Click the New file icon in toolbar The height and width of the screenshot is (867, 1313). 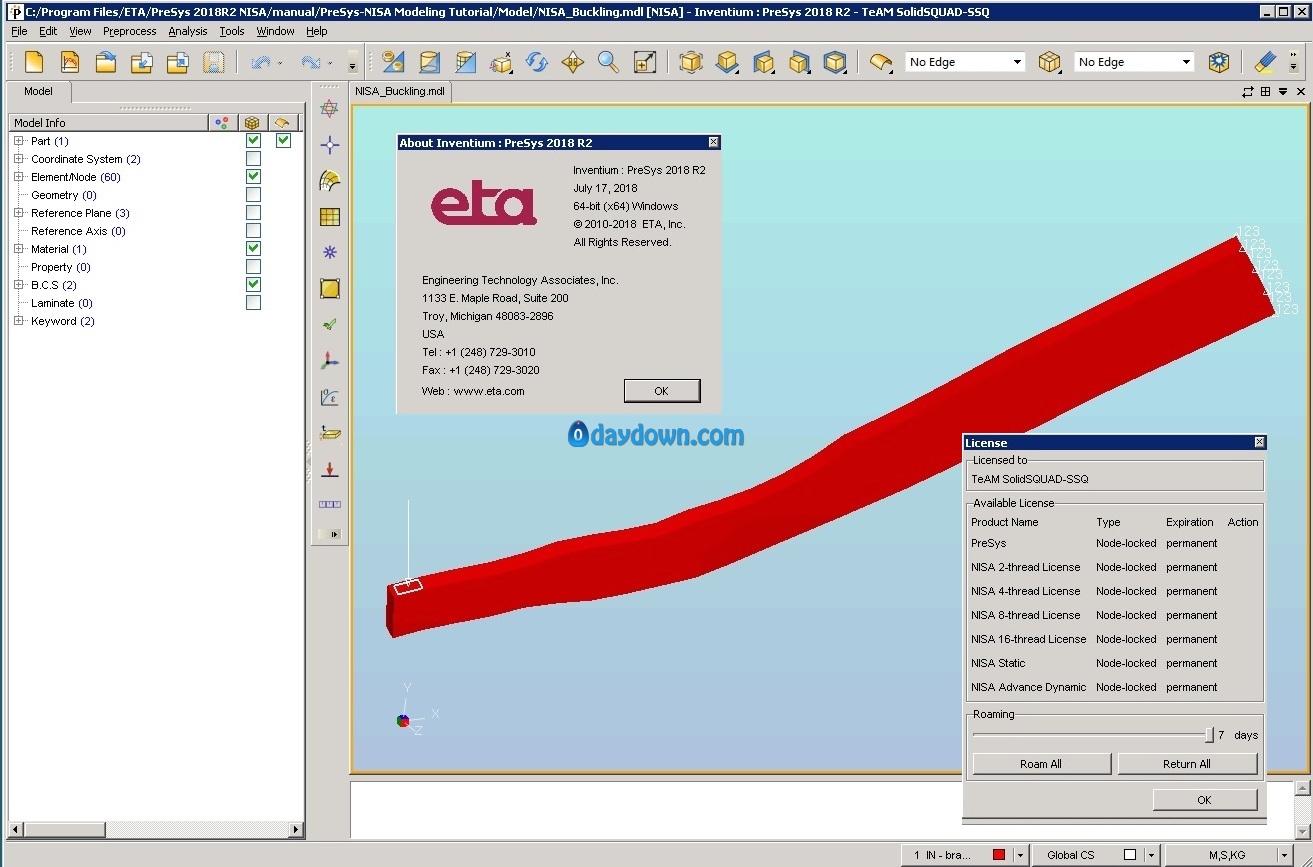34,62
